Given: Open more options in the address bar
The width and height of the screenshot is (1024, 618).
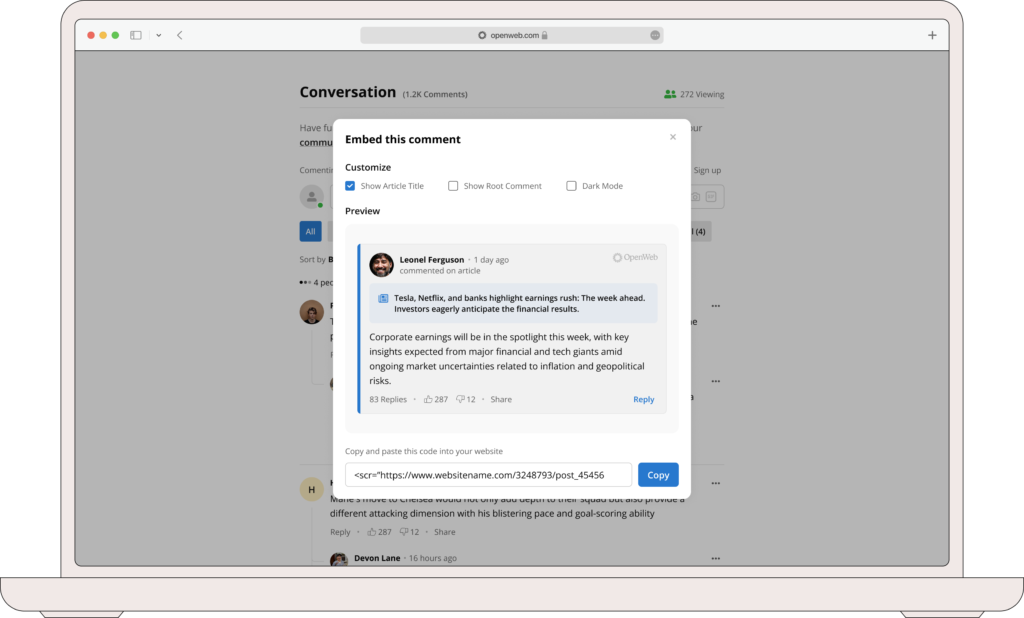Looking at the screenshot, I should point(655,35).
